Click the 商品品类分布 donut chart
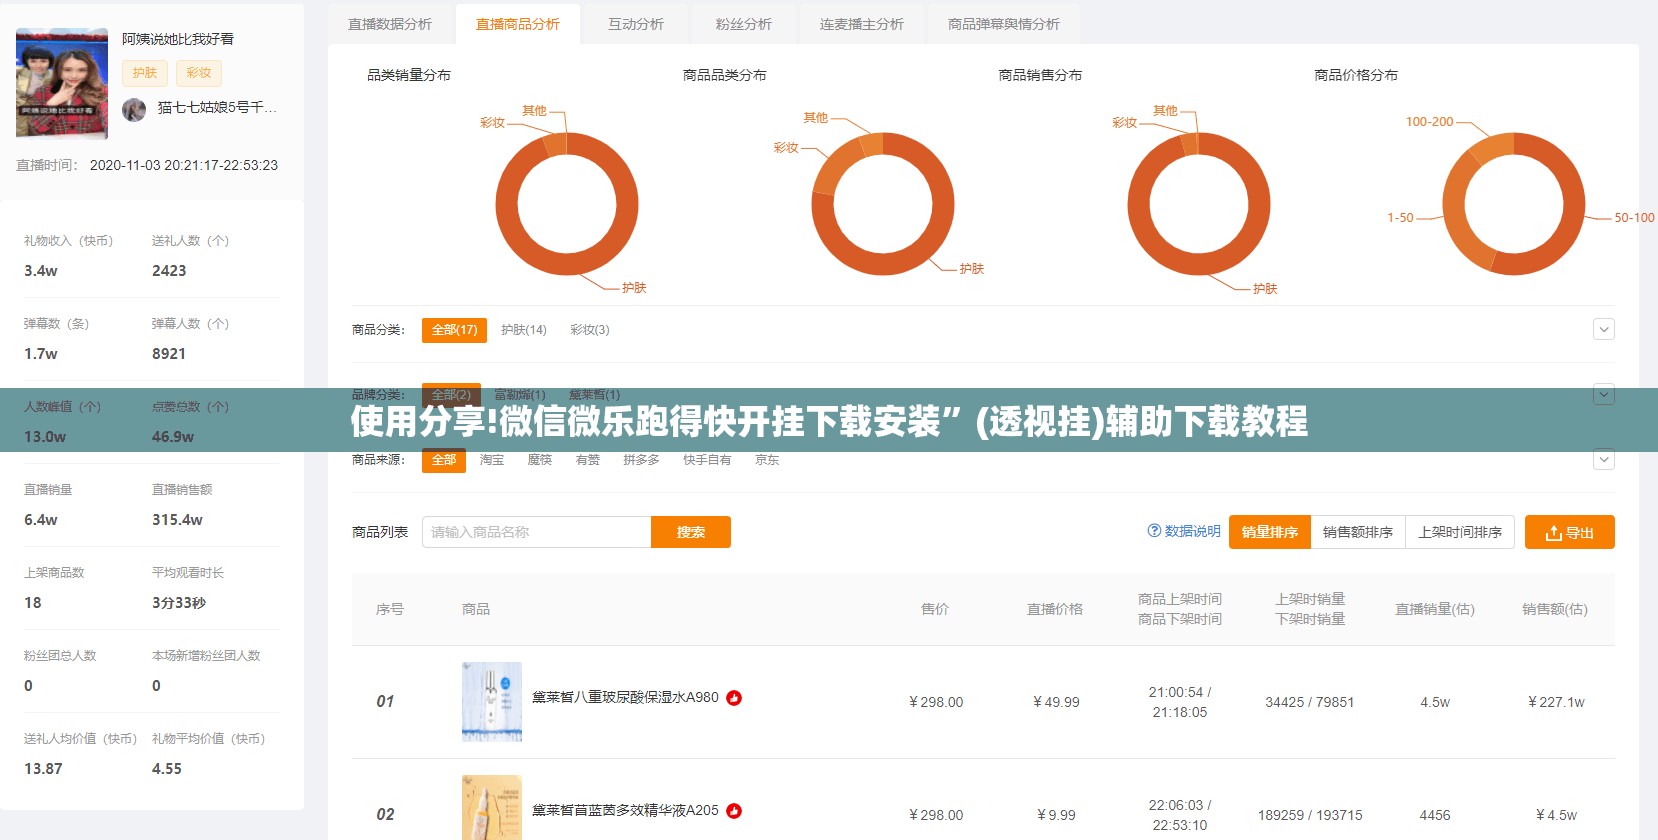1658x840 pixels. 883,204
